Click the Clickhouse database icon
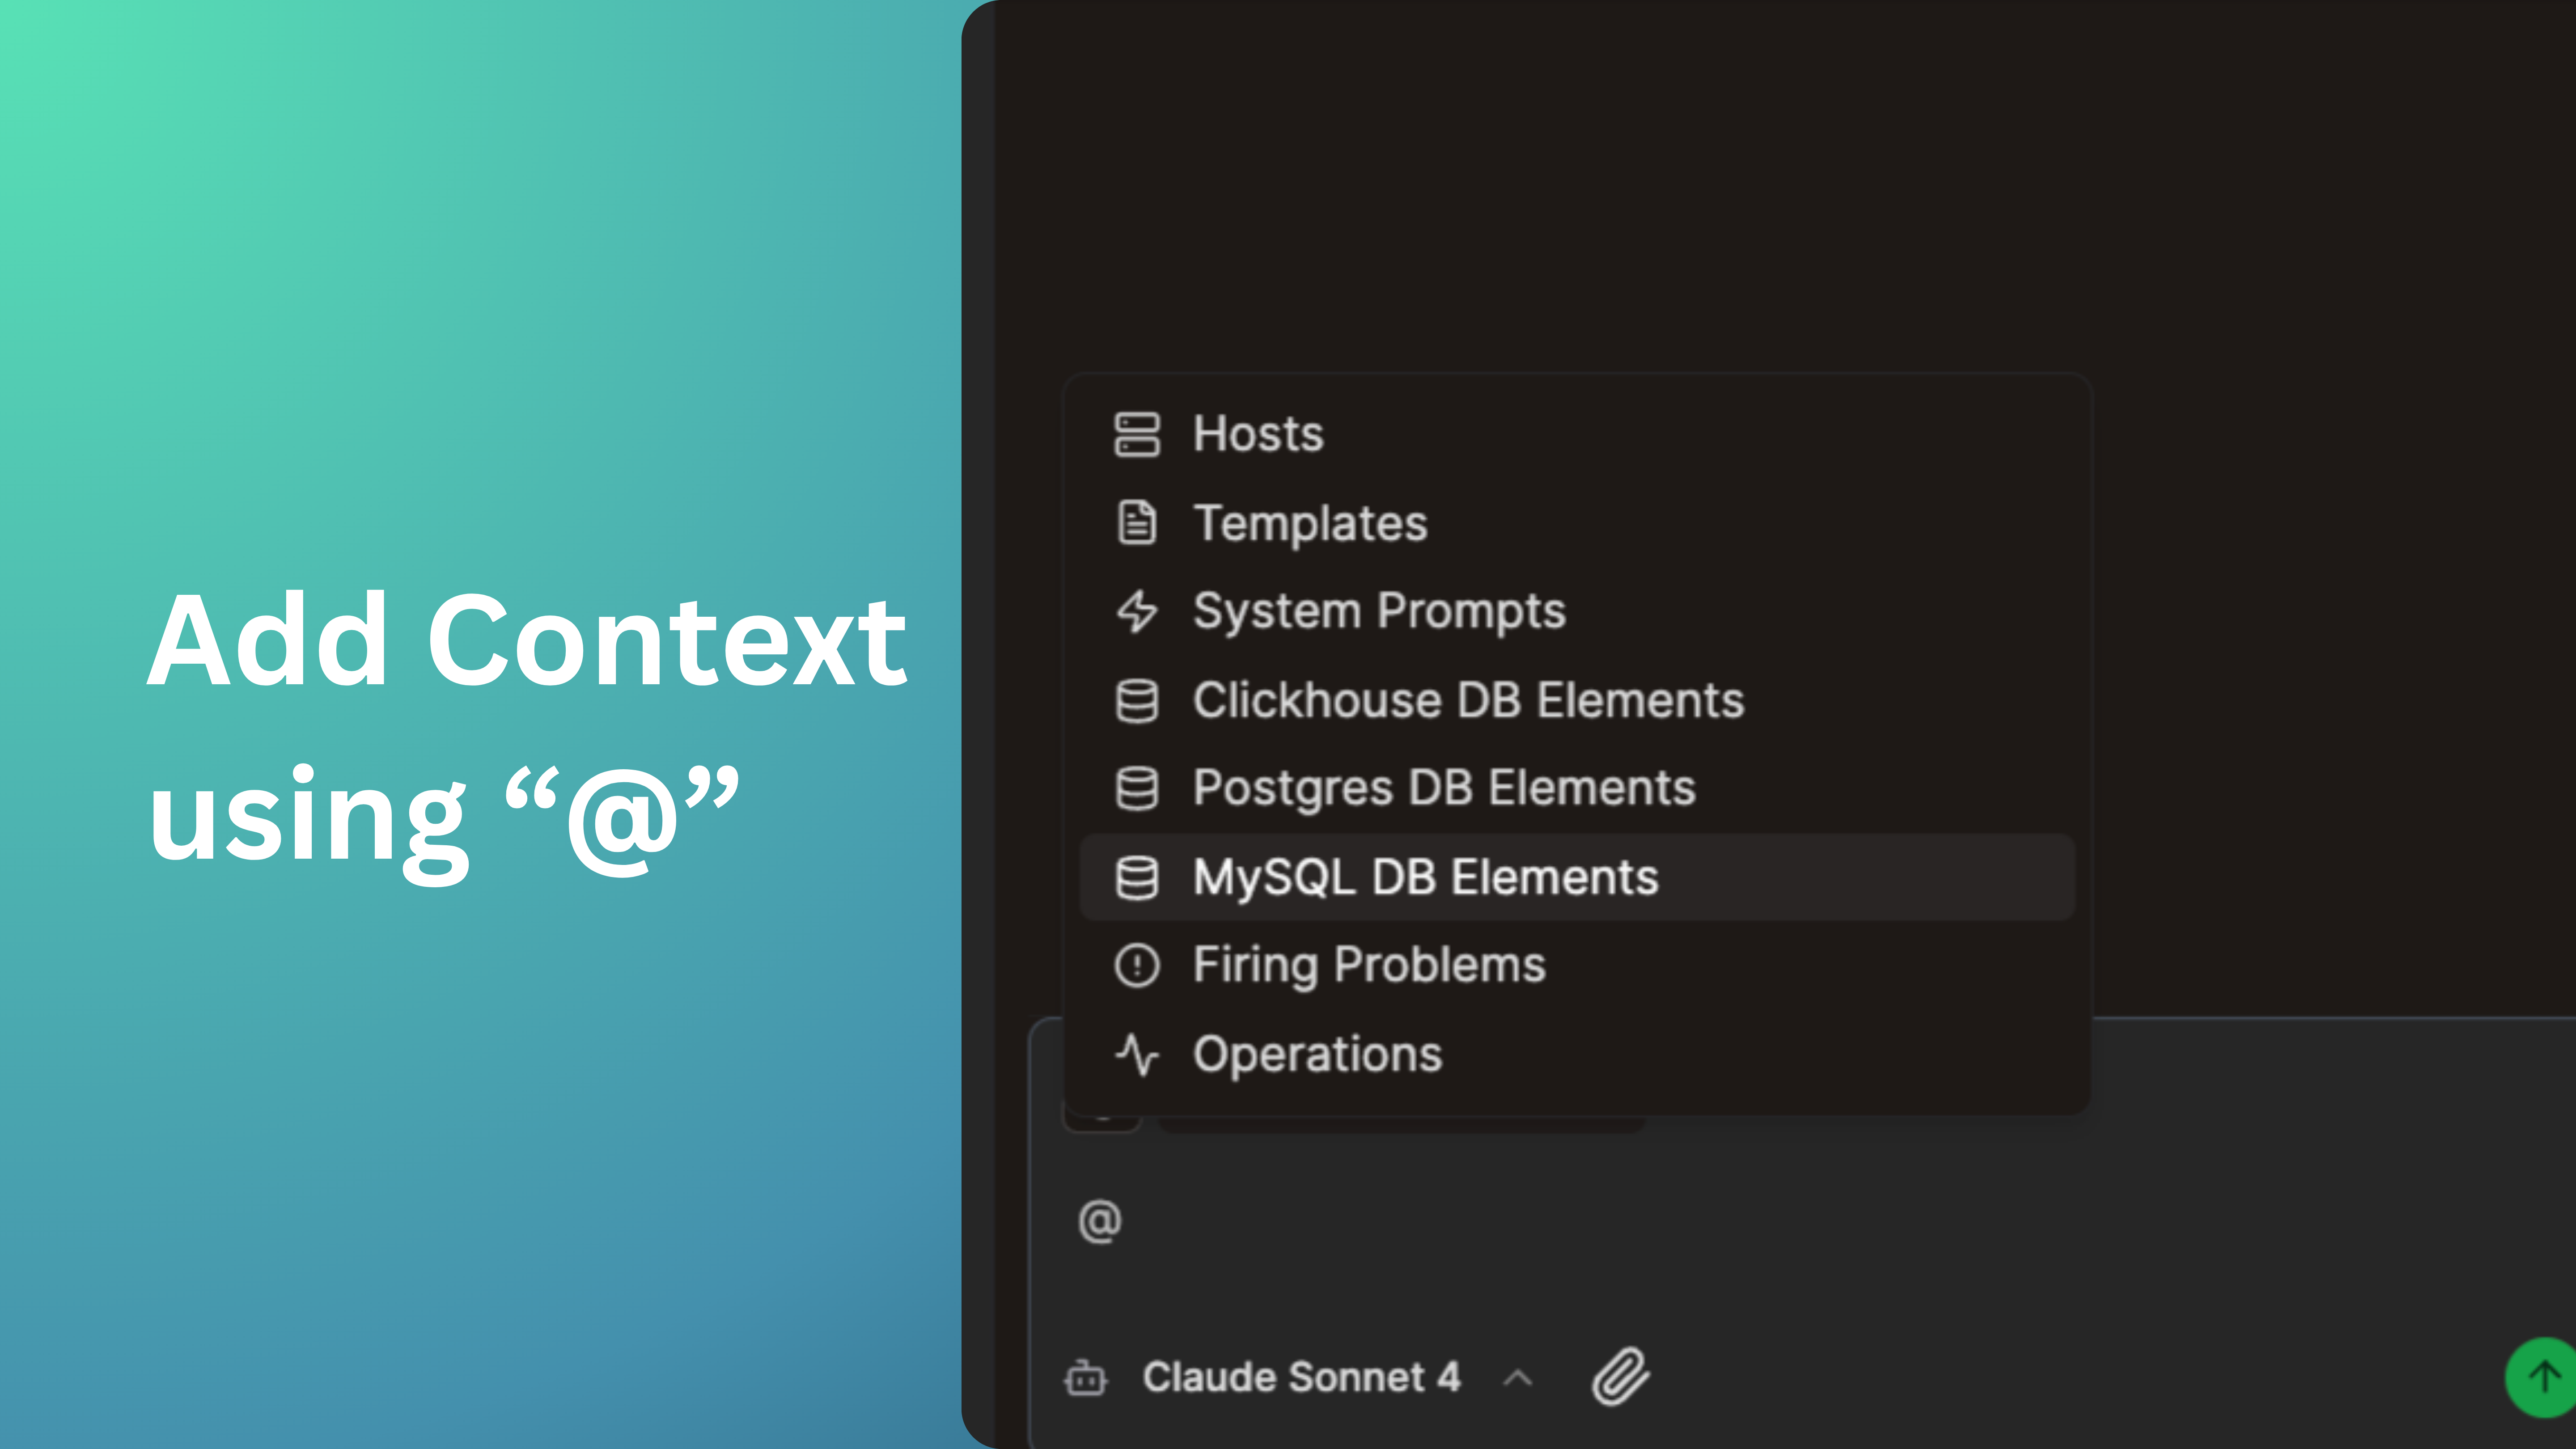 pos(1137,700)
